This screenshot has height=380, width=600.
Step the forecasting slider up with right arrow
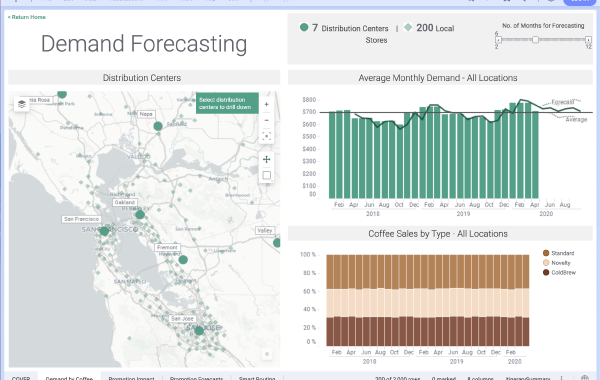point(589,40)
